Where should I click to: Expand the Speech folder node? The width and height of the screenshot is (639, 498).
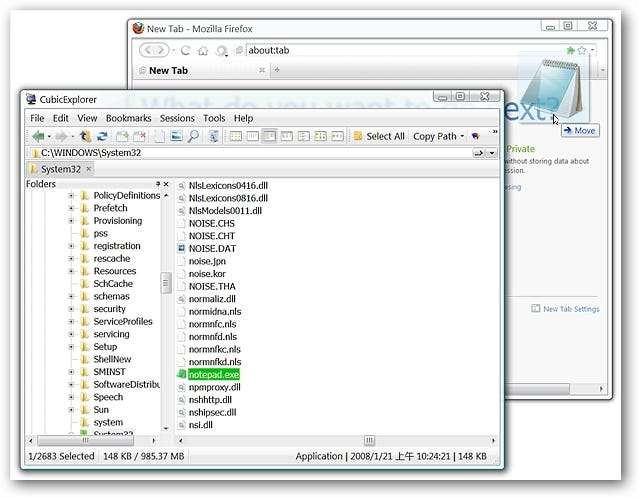click(x=71, y=397)
